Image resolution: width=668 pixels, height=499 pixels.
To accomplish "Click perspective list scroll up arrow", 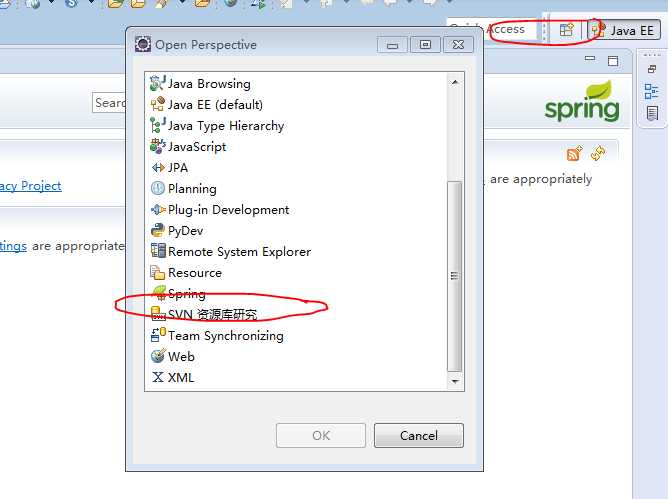I will coord(455,82).
